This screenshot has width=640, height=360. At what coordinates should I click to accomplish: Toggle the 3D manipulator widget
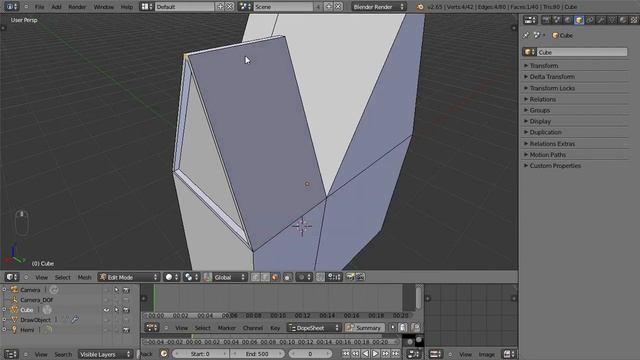pyautogui.click(x=207, y=277)
